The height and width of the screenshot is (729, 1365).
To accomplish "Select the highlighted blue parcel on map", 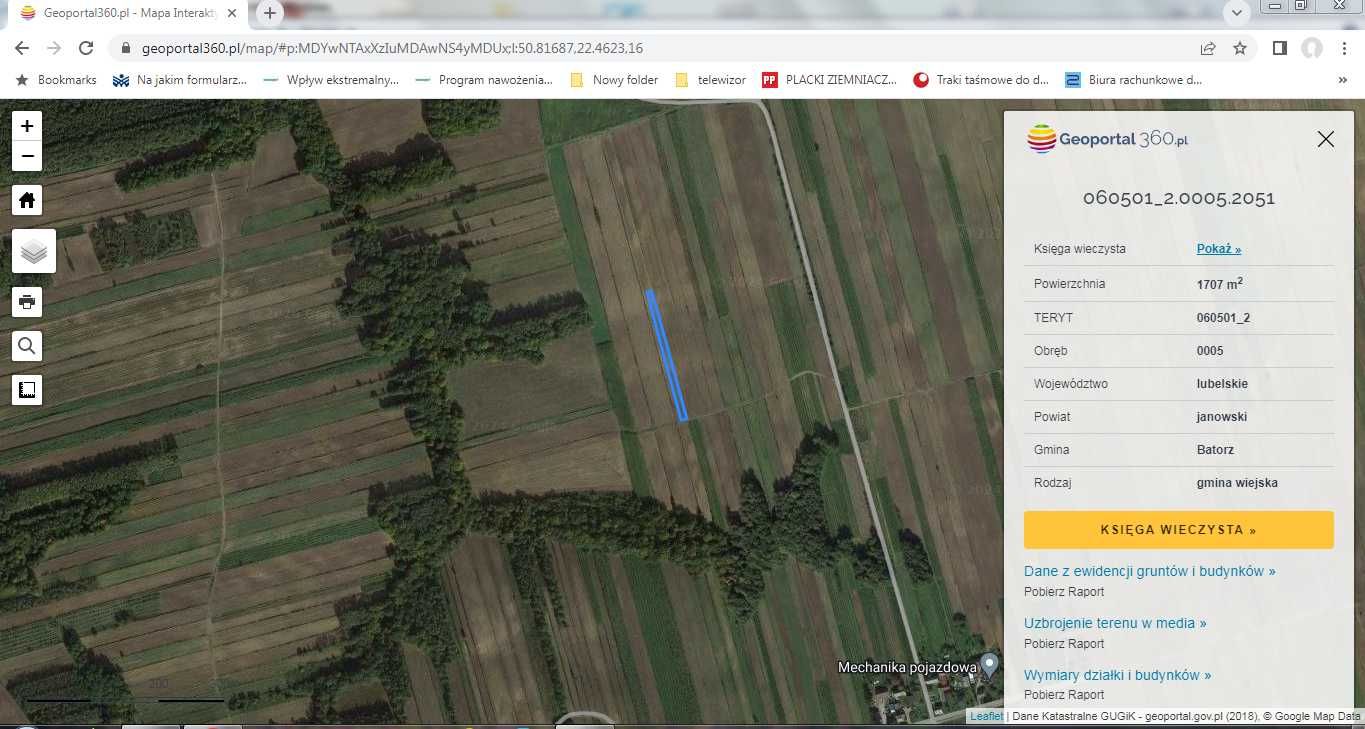I will (666, 355).
